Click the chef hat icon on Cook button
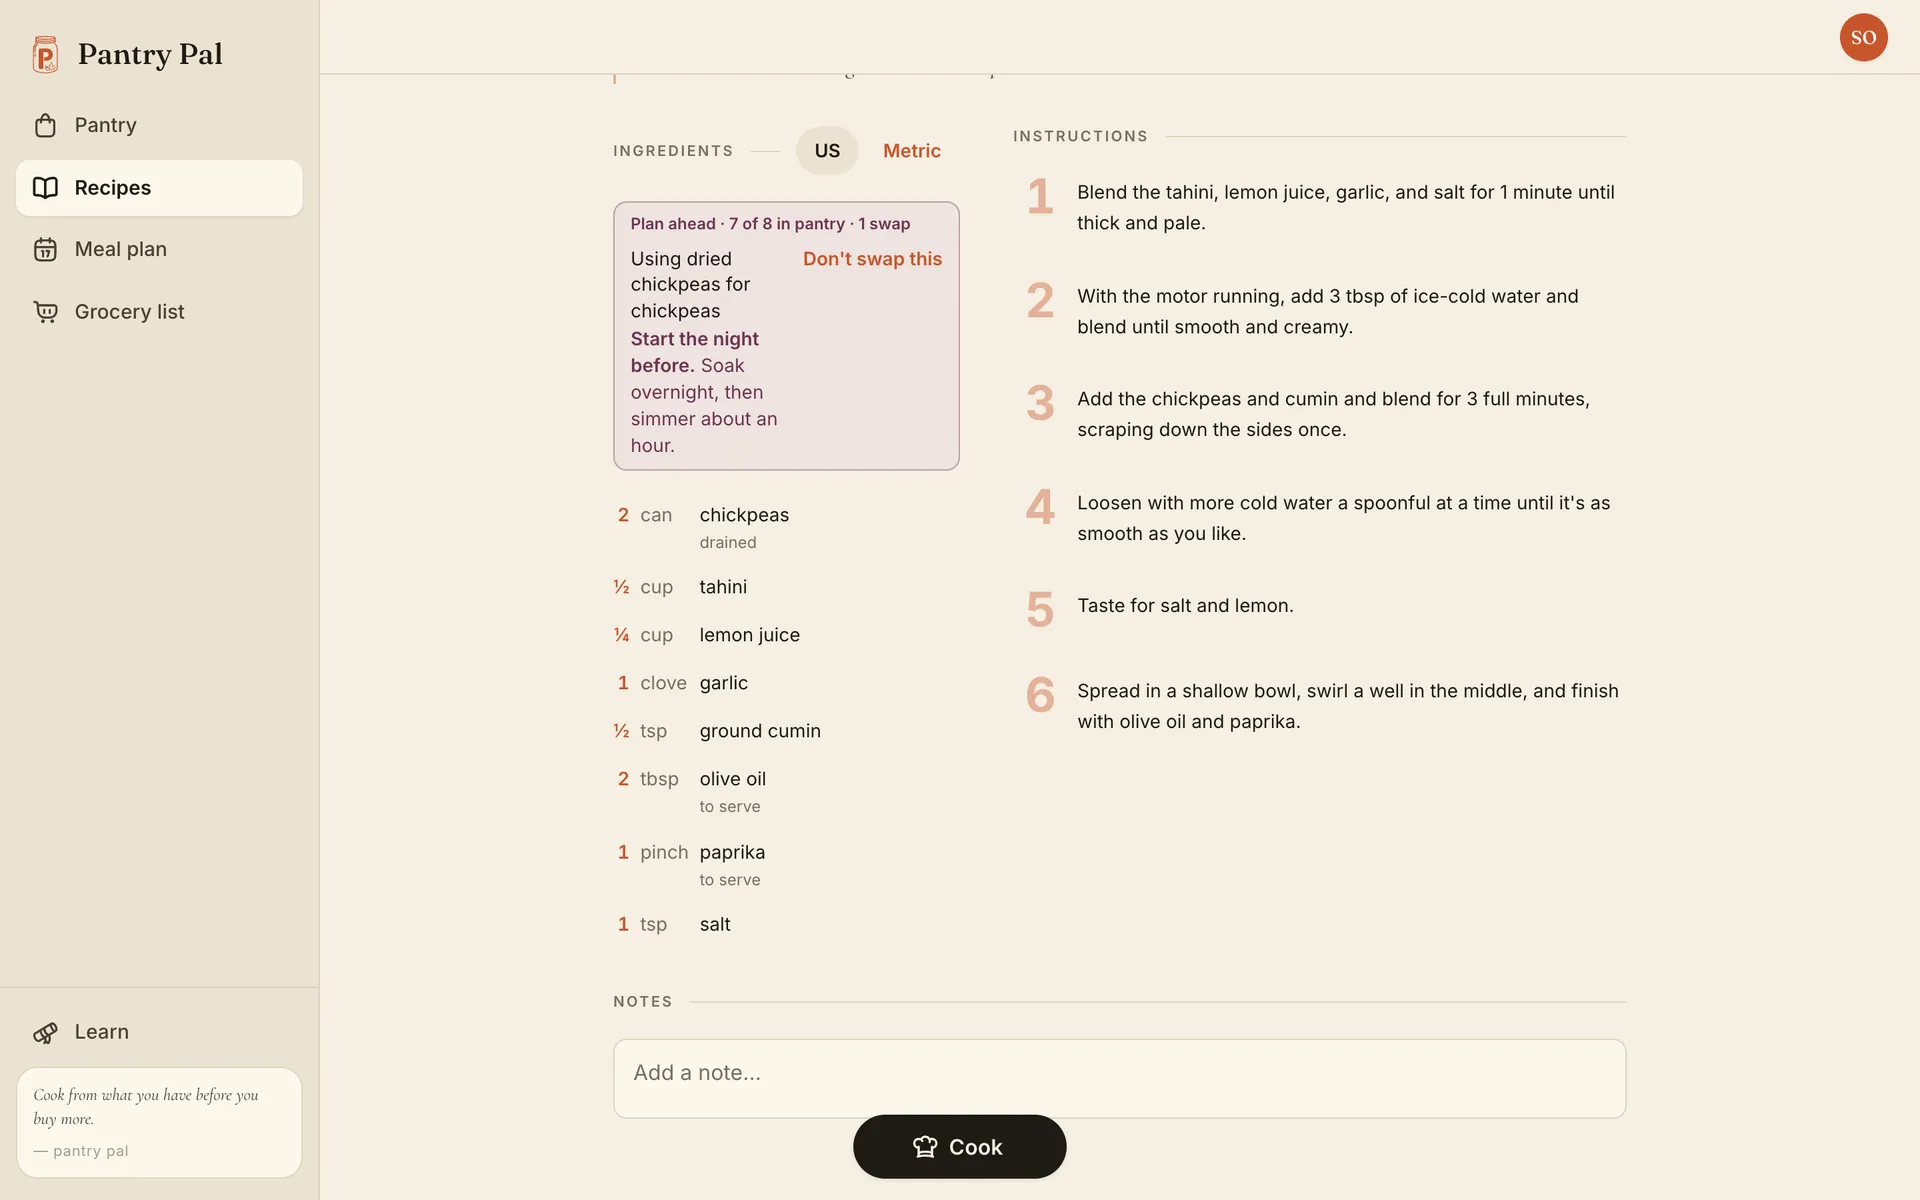1920x1200 pixels. coord(925,1147)
